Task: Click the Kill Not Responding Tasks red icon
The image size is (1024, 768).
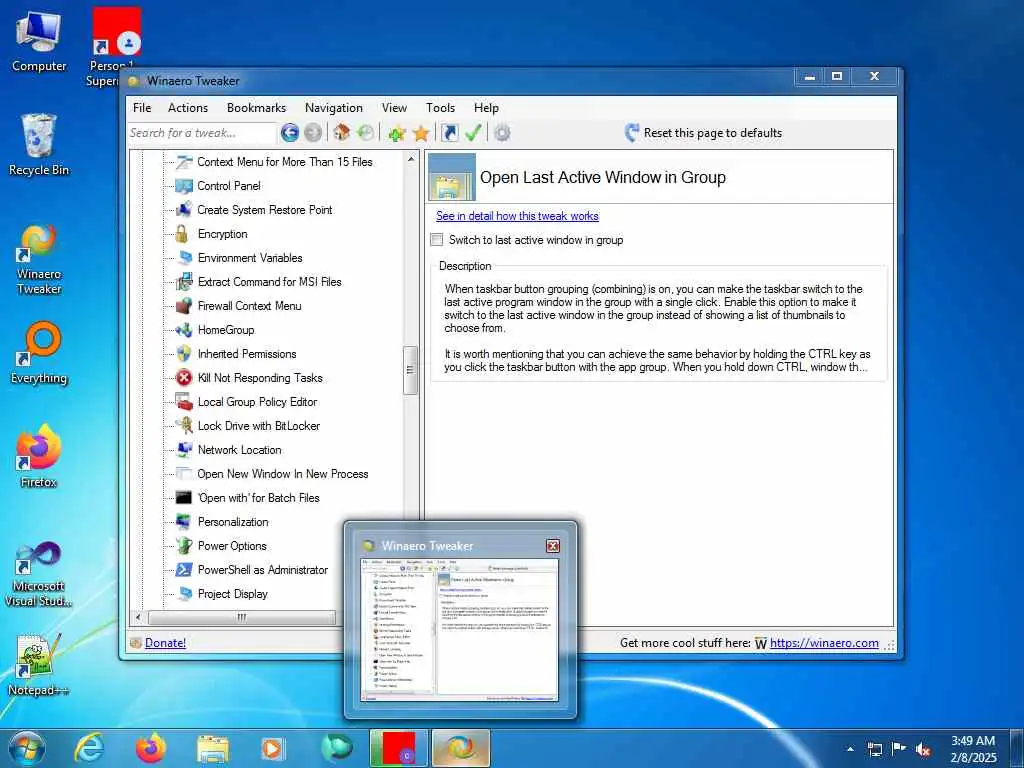Action: tap(184, 377)
